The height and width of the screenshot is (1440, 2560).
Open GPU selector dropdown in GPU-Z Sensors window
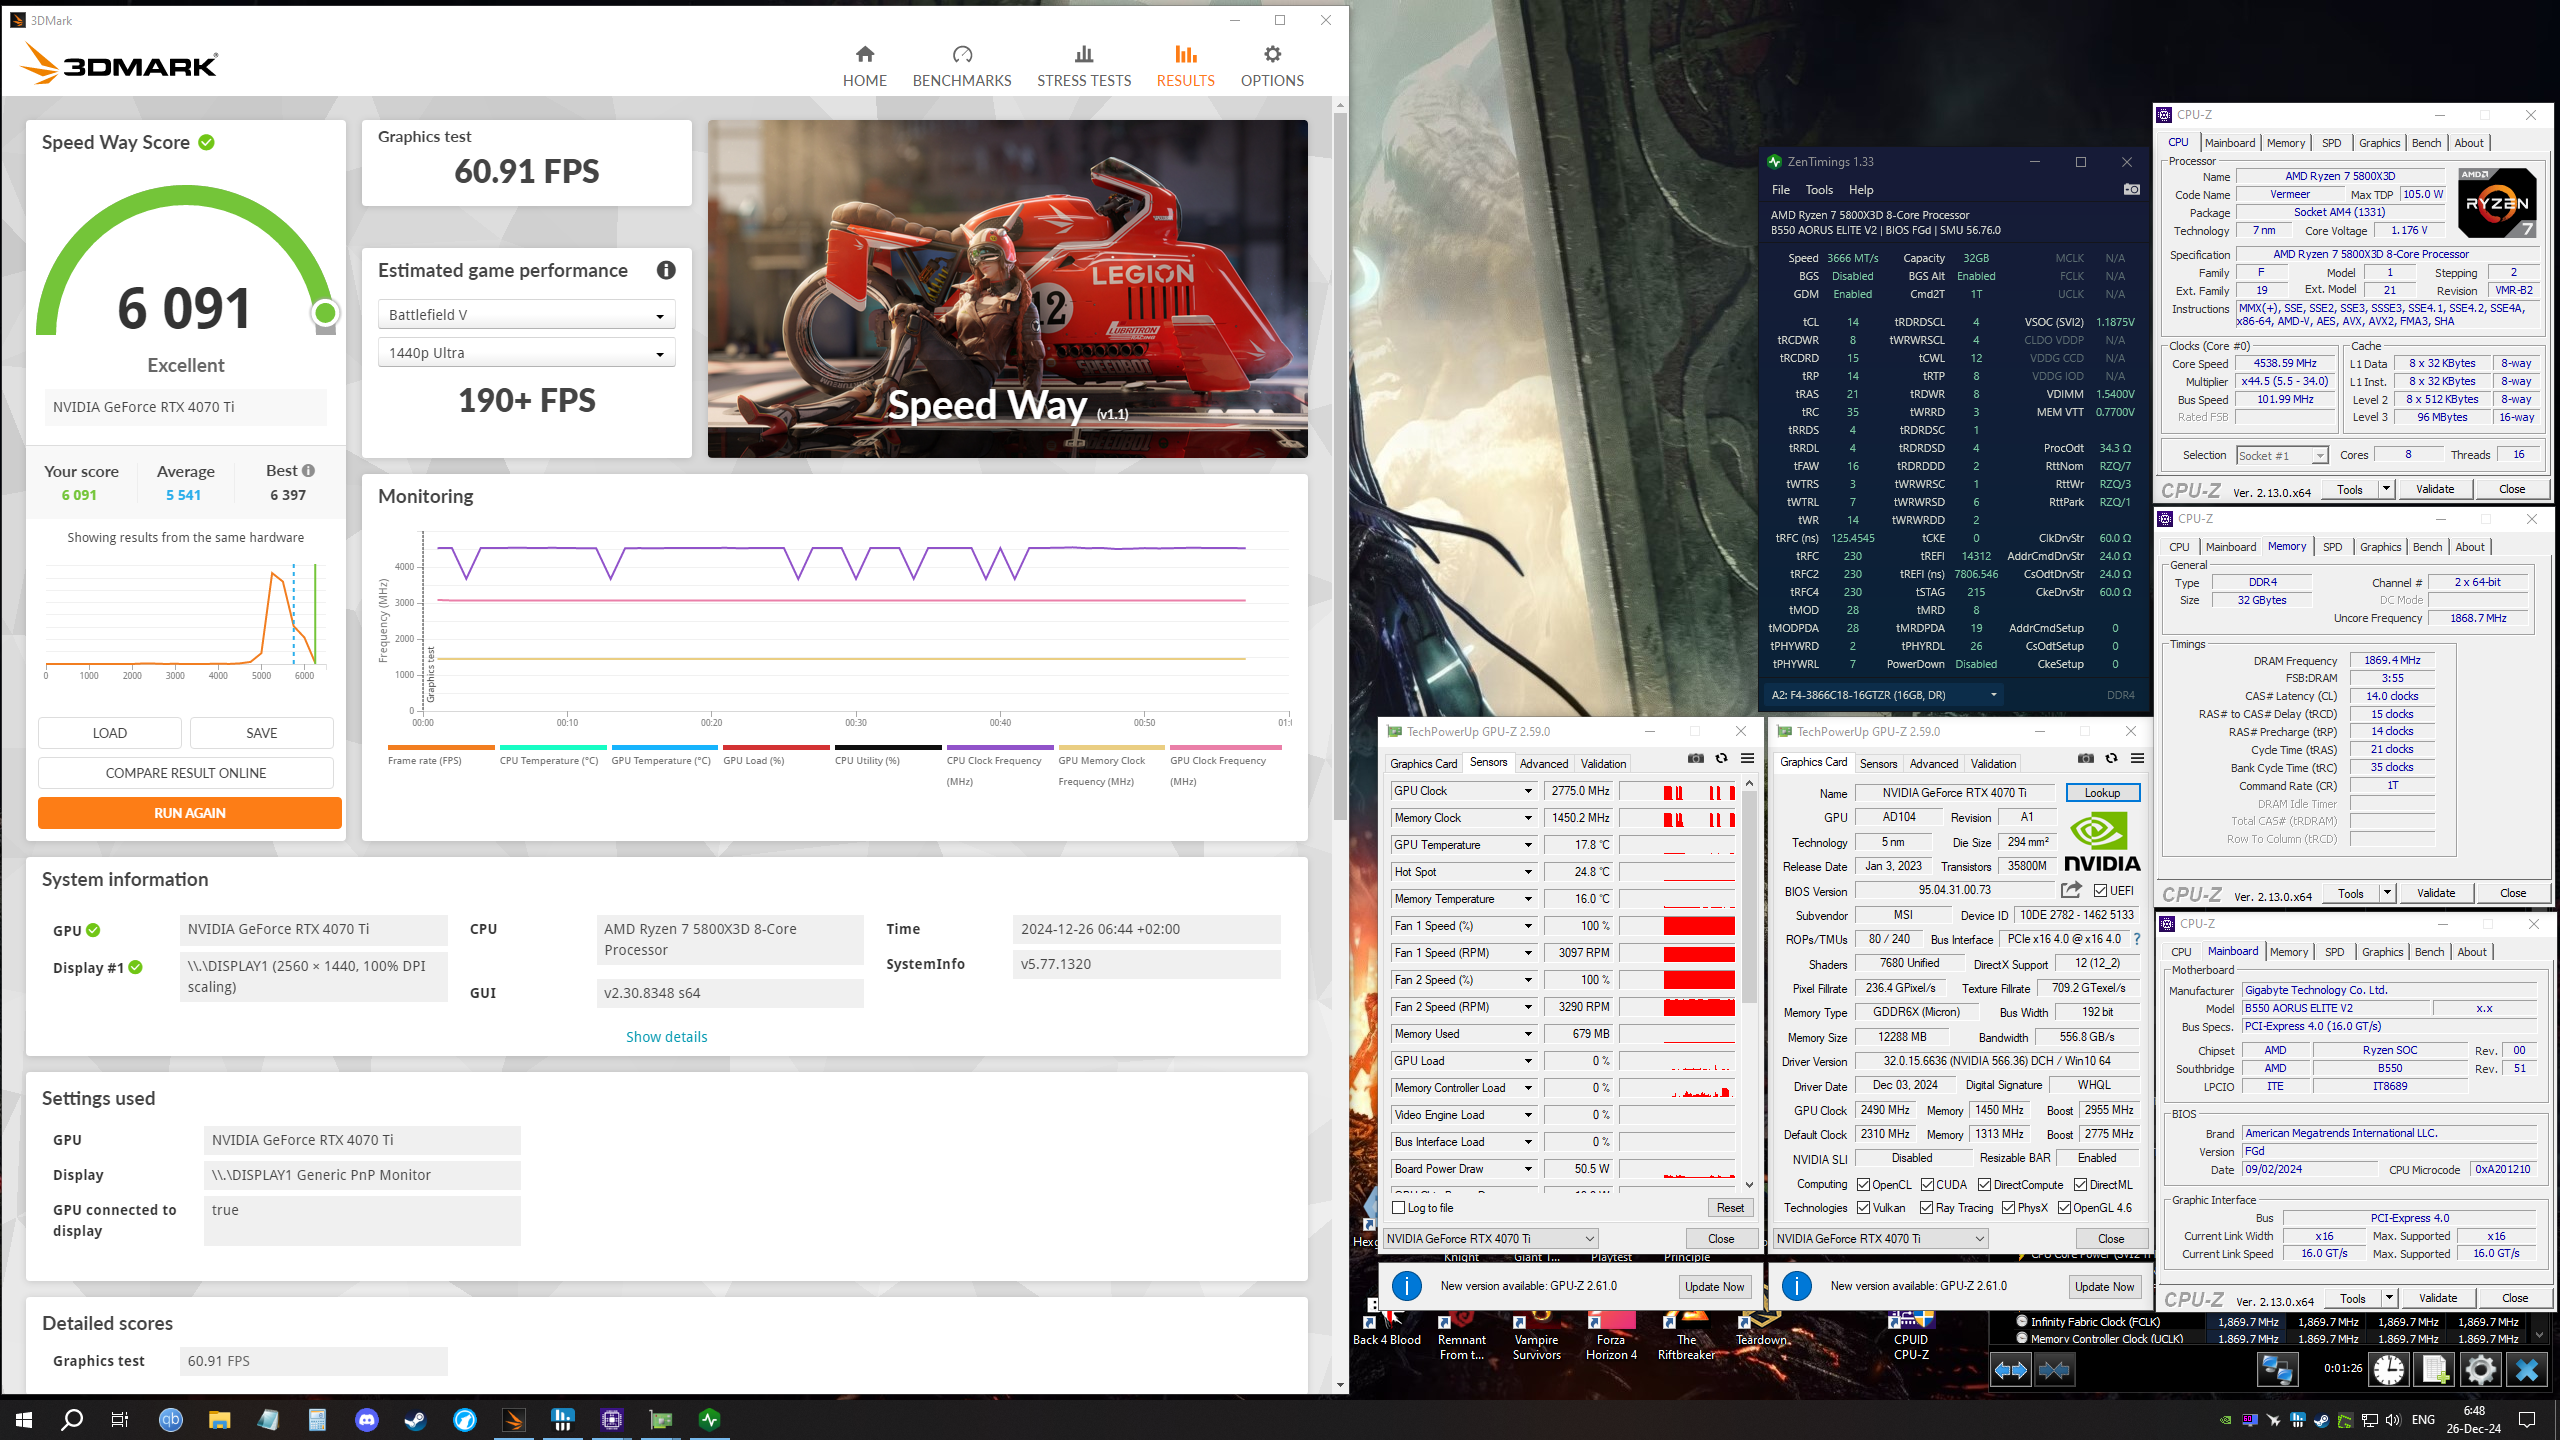pyautogui.click(x=1490, y=1238)
